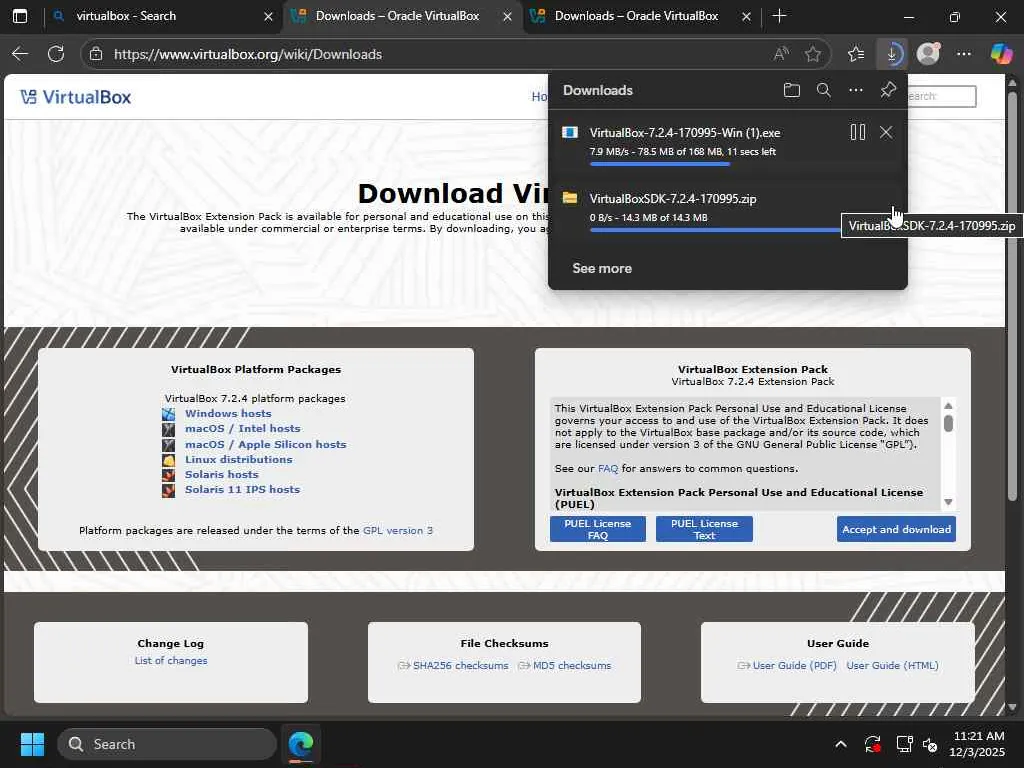
Task: Close the last Downloads – Oracle VirtualBox tab
Action: tap(746, 16)
